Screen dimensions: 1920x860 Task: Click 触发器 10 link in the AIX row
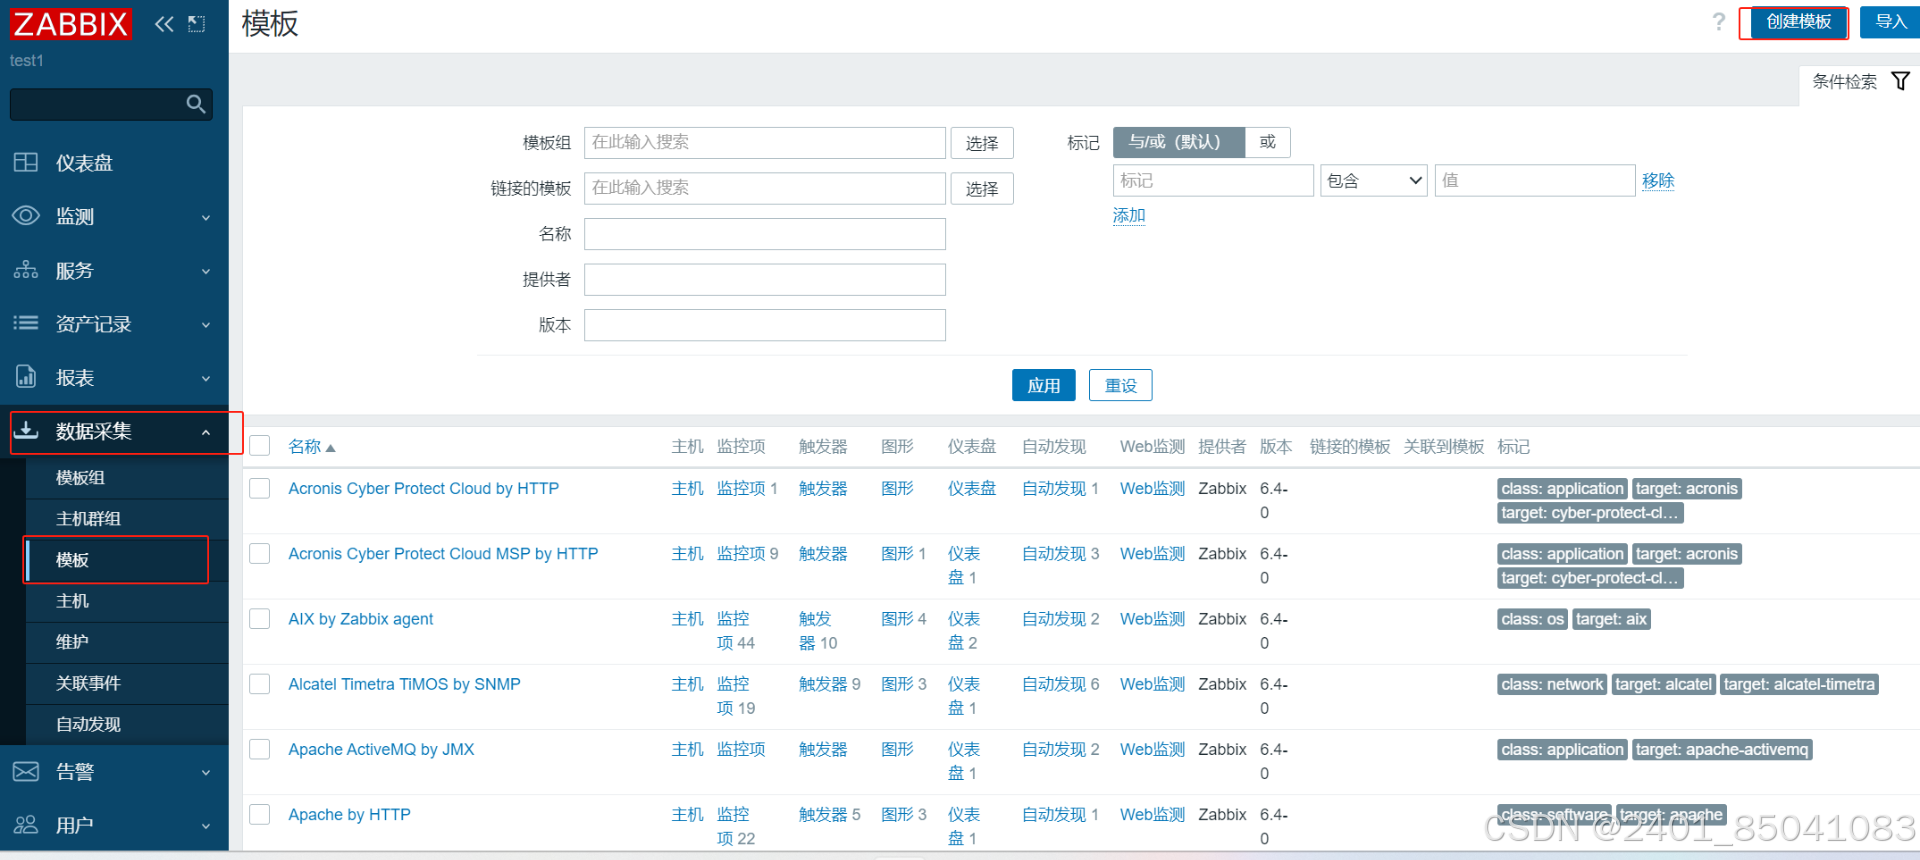(x=818, y=631)
